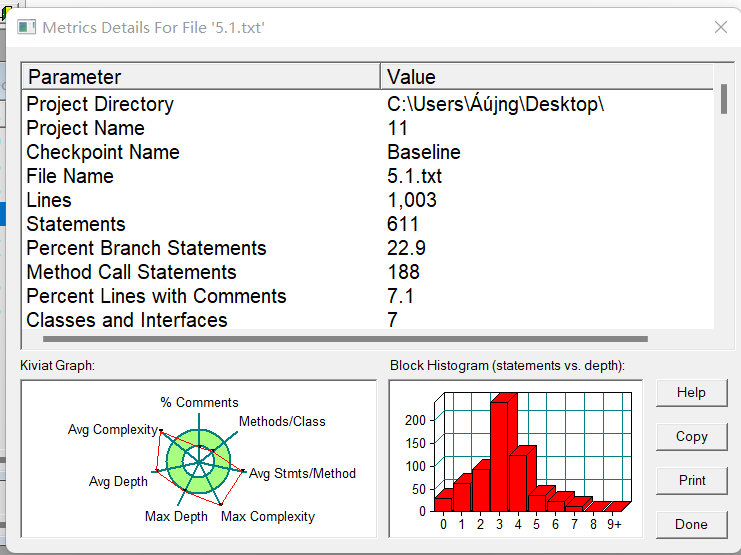741x555 pixels.
Task: Select the Statements row
Action: point(368,224)
